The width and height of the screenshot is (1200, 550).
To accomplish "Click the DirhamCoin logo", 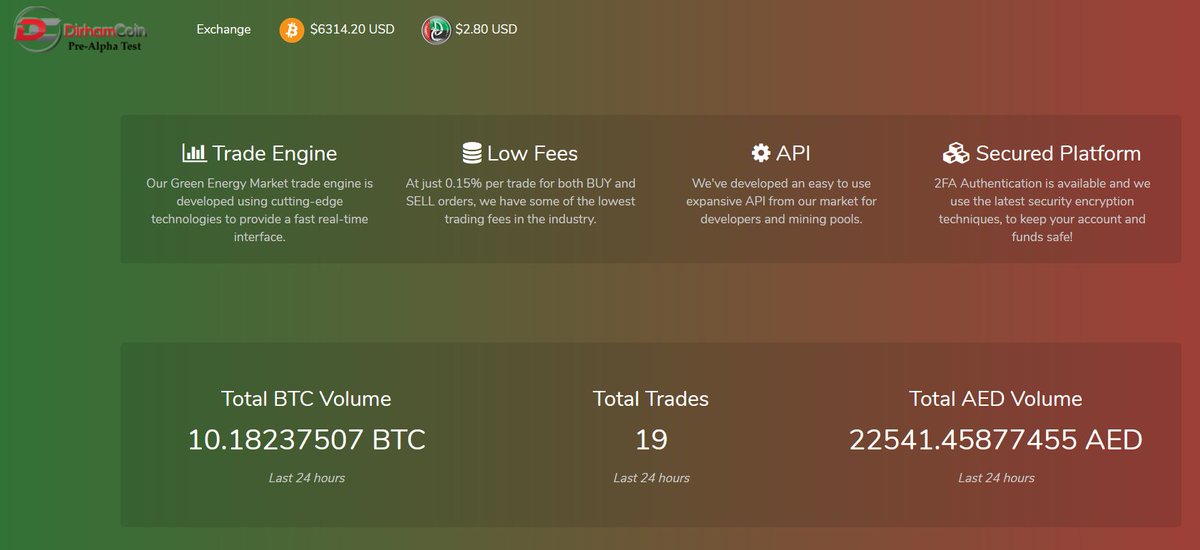I will coord(78,30).
